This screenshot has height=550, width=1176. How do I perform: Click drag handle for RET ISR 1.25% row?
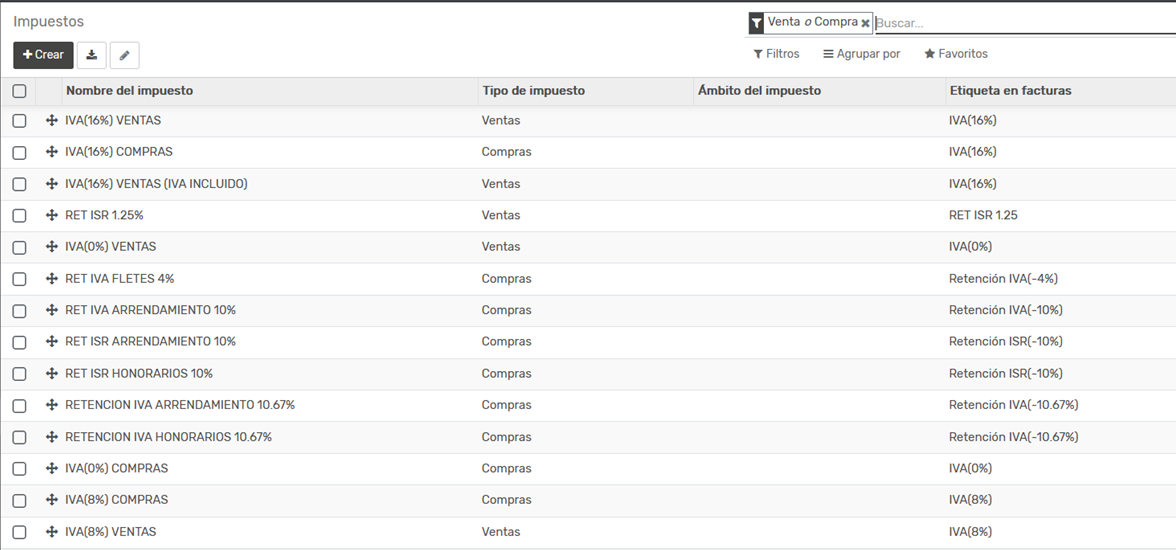[x=52, y=215]
